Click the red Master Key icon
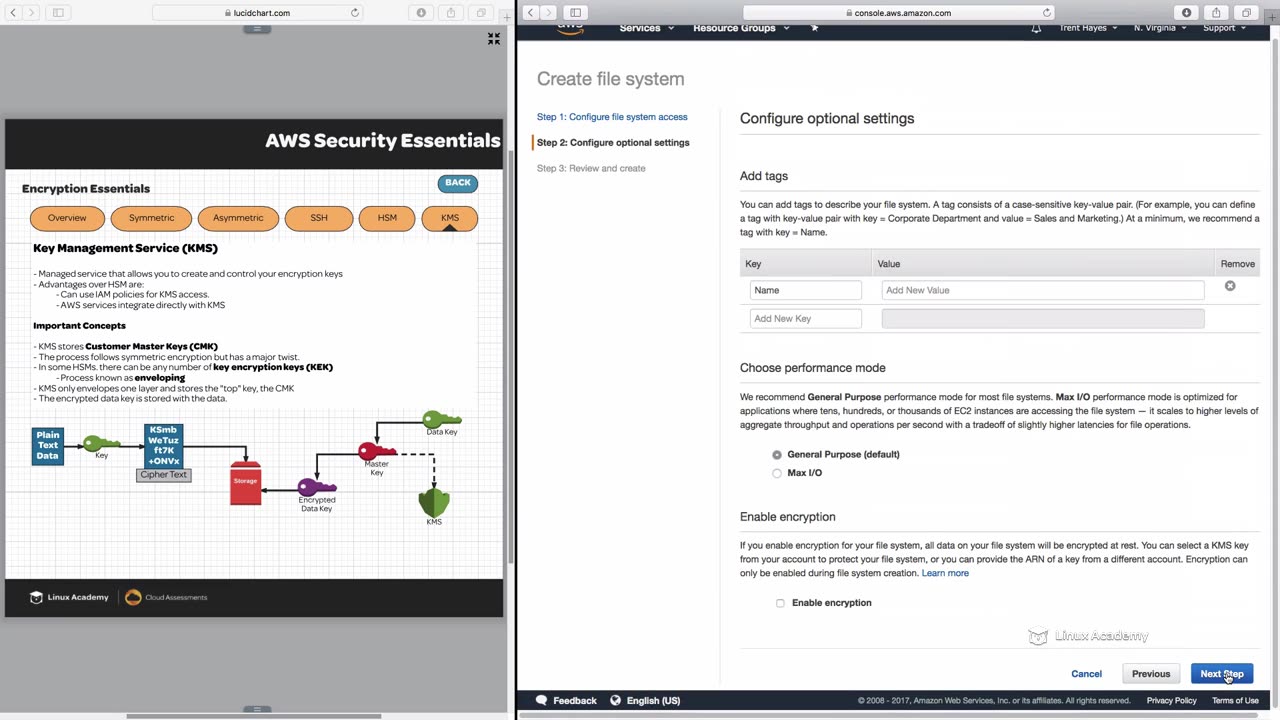The width and height of the screenshot is (1280, 720). tap(377, 451)
